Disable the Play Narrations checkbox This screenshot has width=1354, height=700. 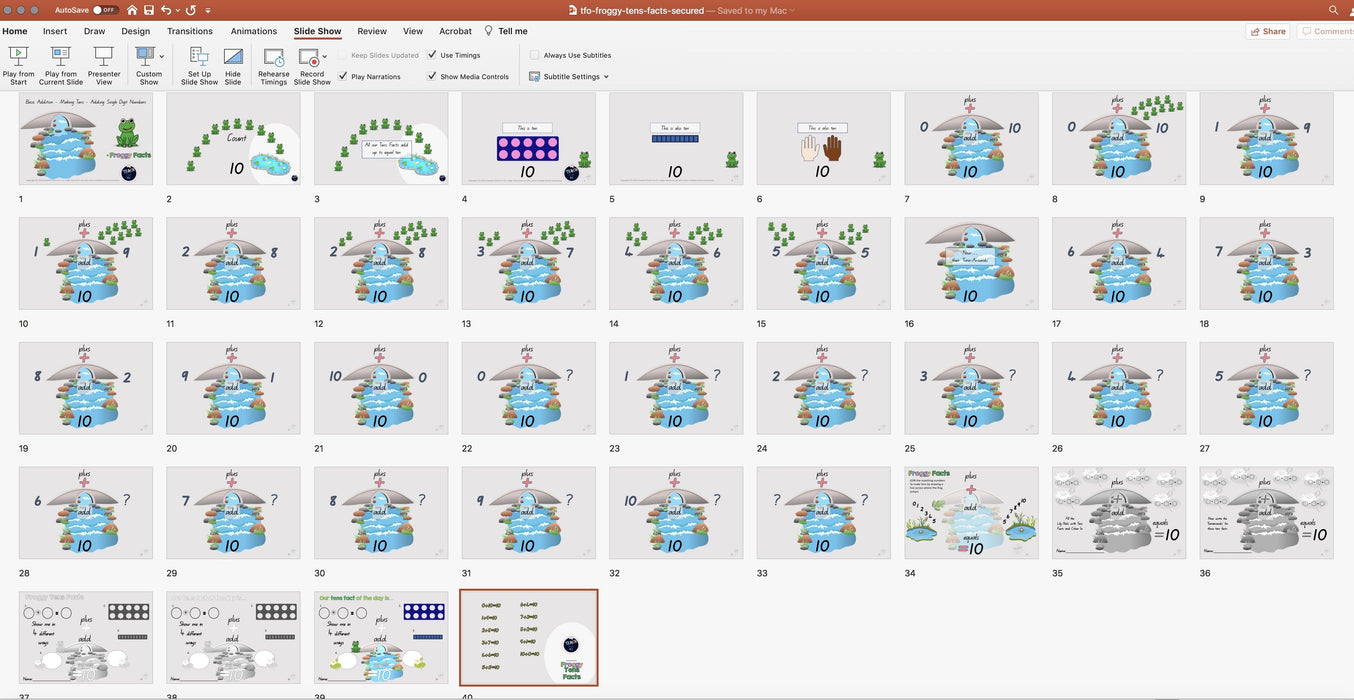coord(343,76)
